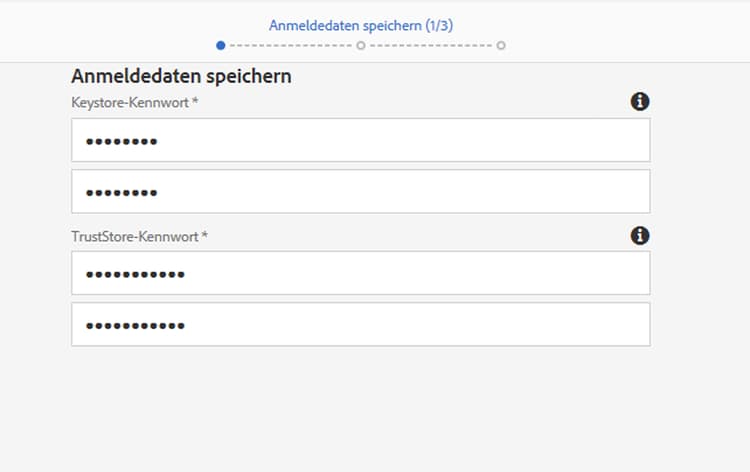
Task: Click the Keystore-Kennwort field label
Action: pos(130,102)
